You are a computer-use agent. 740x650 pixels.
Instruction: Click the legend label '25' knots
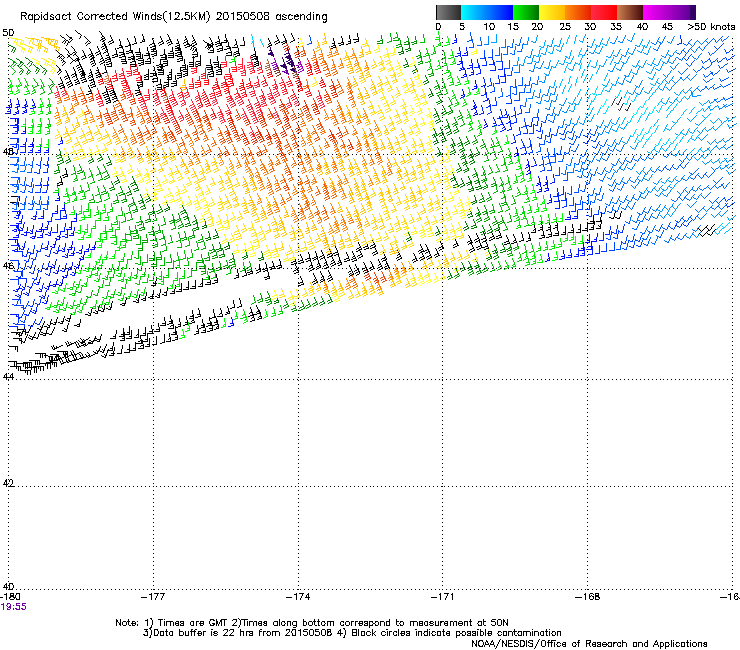(564, 27)
